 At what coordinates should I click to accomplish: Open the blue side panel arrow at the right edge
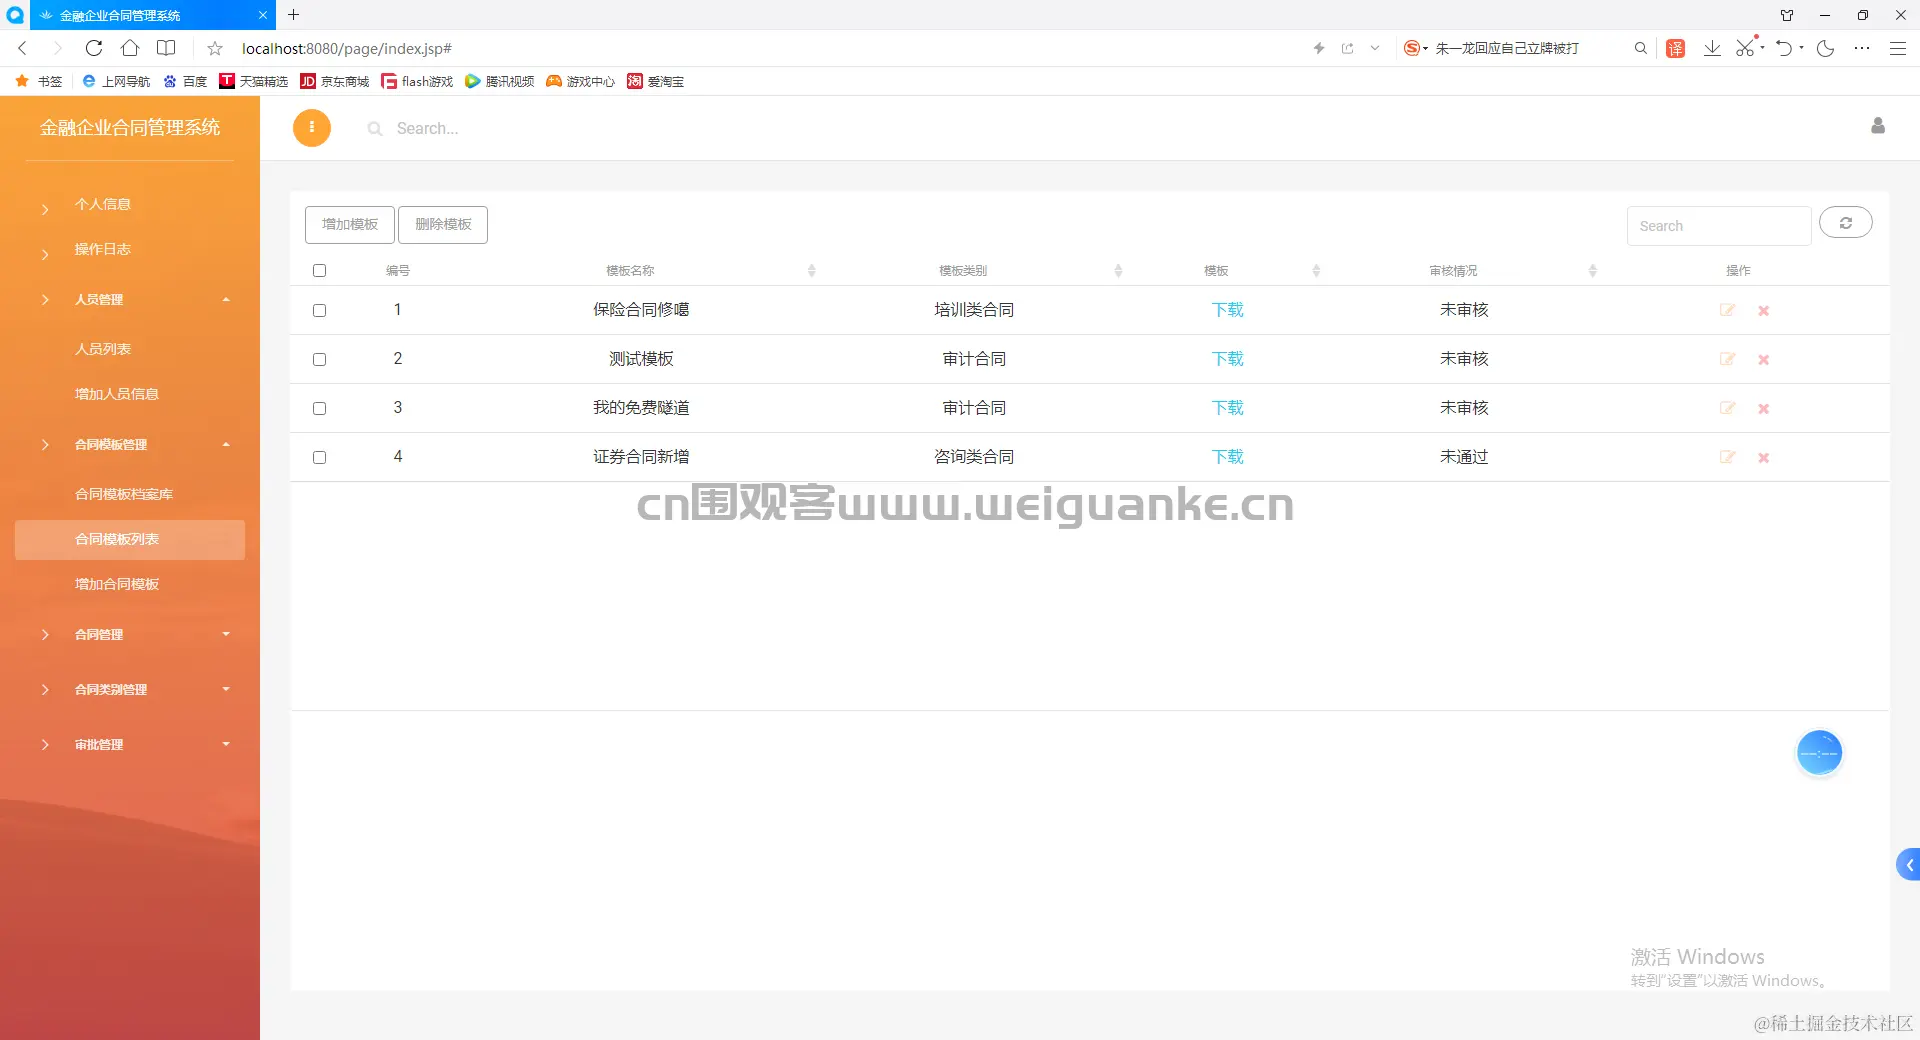coord(1908,865)
